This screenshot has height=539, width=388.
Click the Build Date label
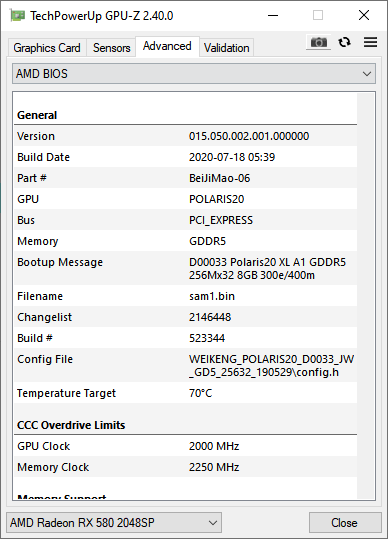44,157
